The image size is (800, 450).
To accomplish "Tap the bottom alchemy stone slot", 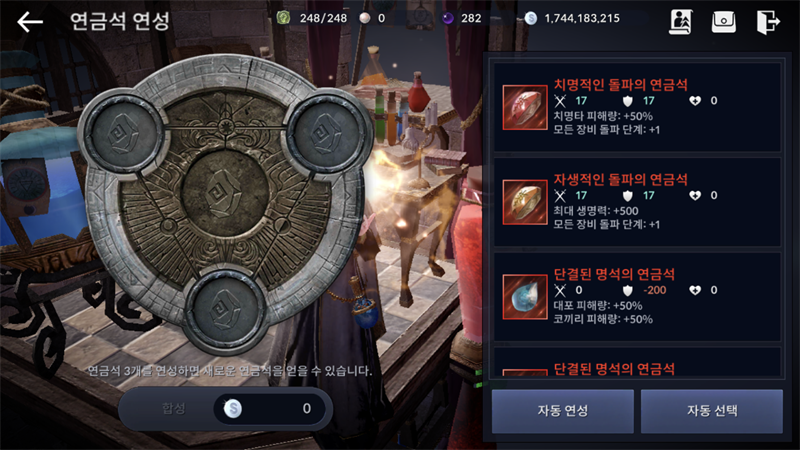I will point(224,309).
